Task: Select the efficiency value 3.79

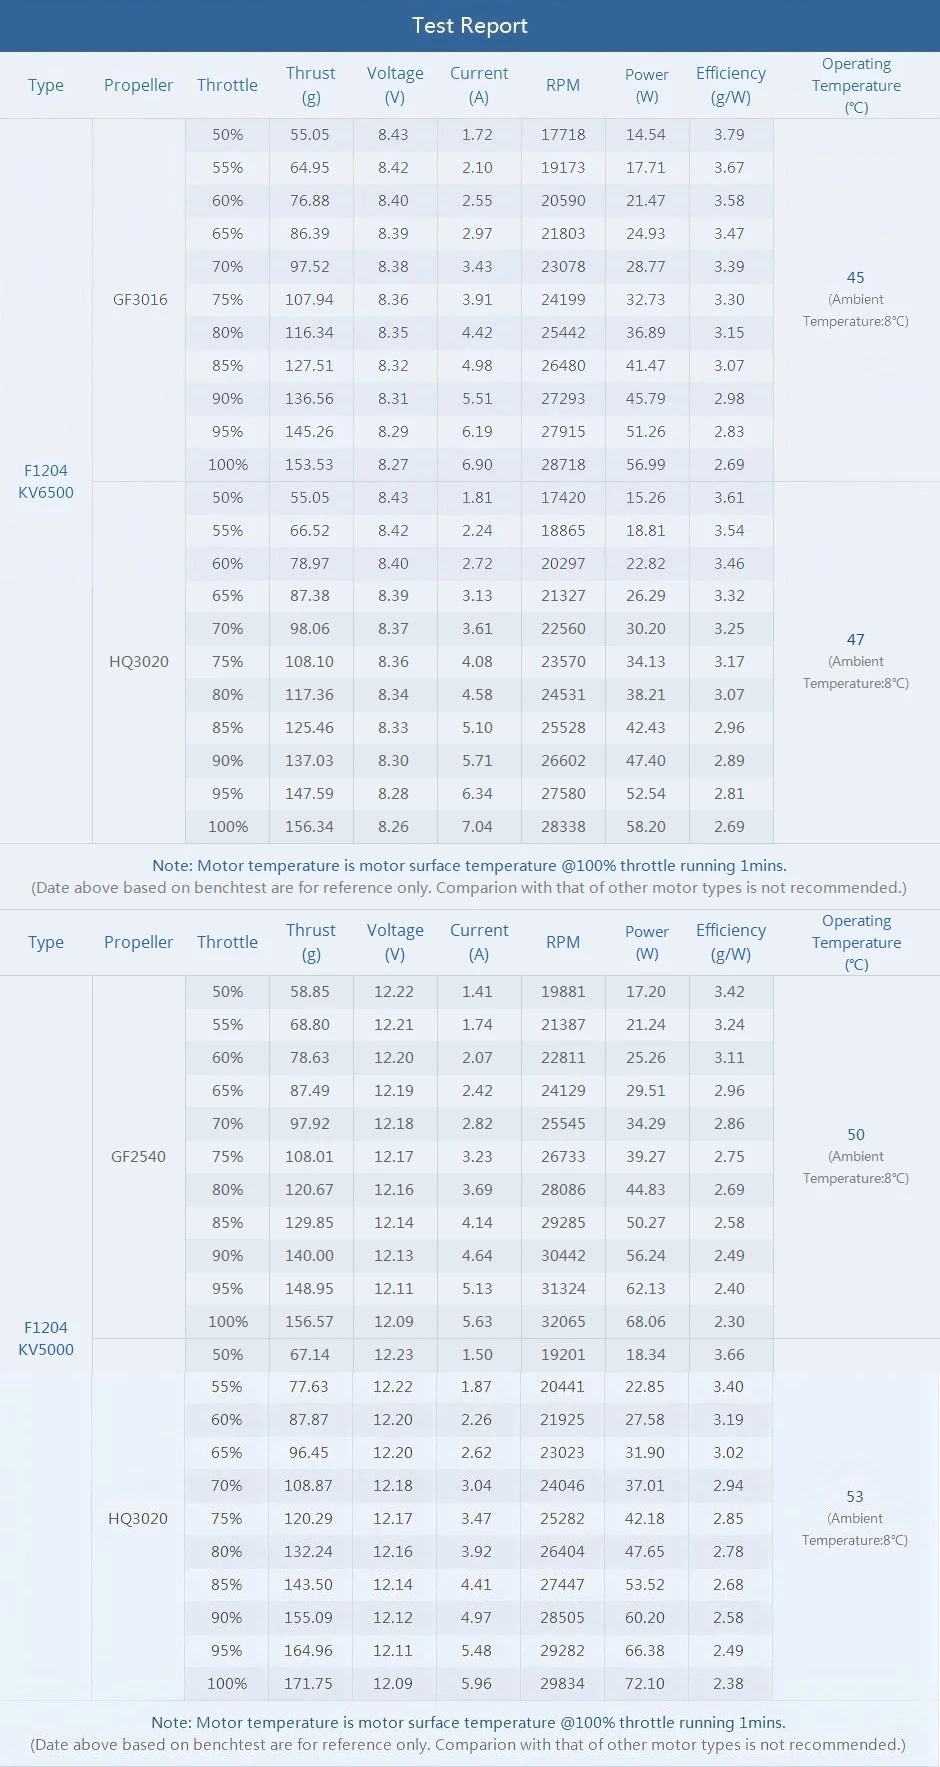Action: (x=729, y=134)
